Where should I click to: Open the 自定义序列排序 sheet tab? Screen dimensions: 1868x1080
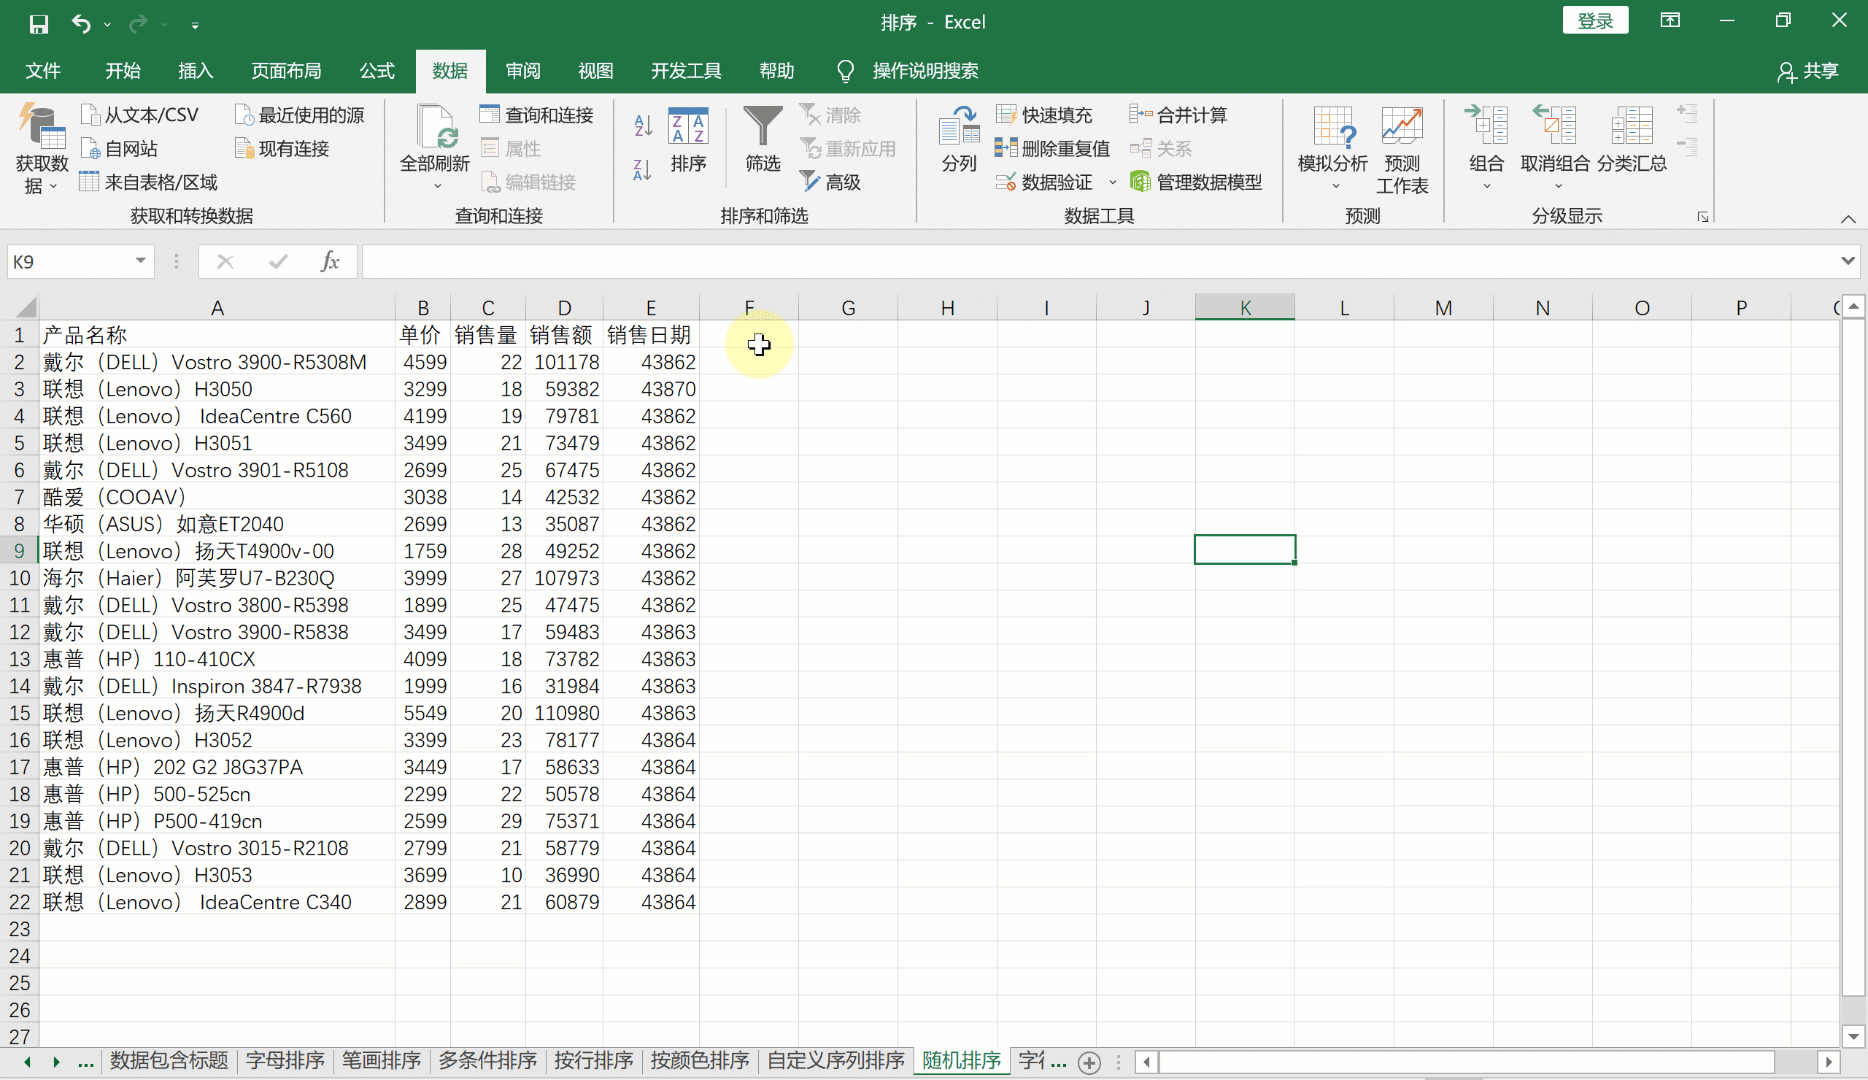tap(836, 1060)
